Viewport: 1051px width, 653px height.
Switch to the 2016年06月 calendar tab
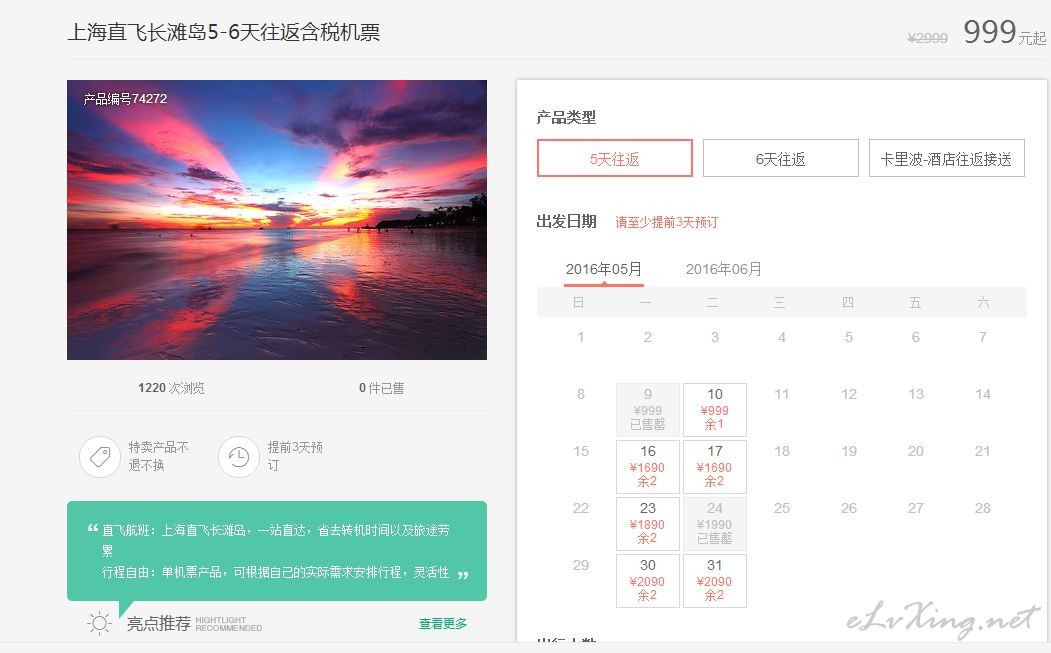[723, 269]
